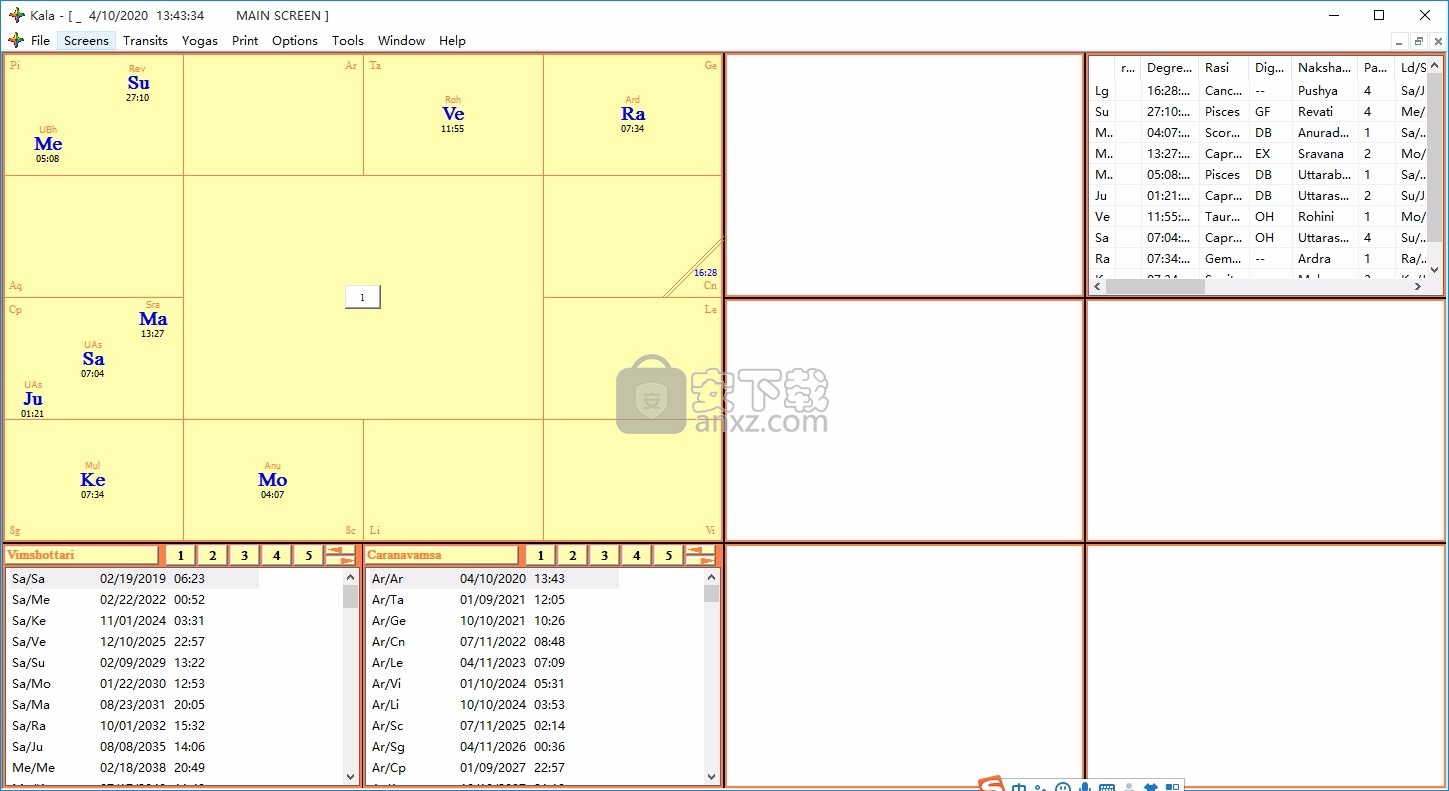The width and height of the screenshot is (1449, 791).
Task: Click the Rahu (Ra) planet in Gemini
Action: [x=632, y=114]
